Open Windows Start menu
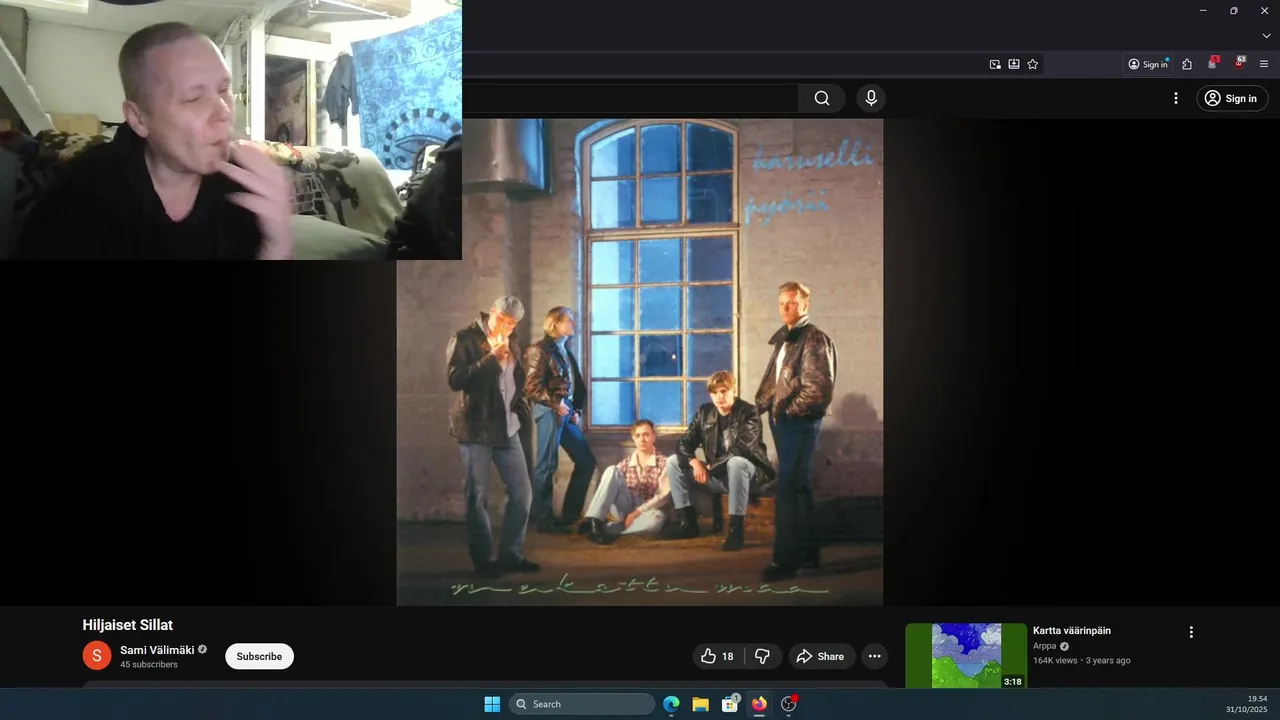1280x720 pixels. tap(492, 704)
